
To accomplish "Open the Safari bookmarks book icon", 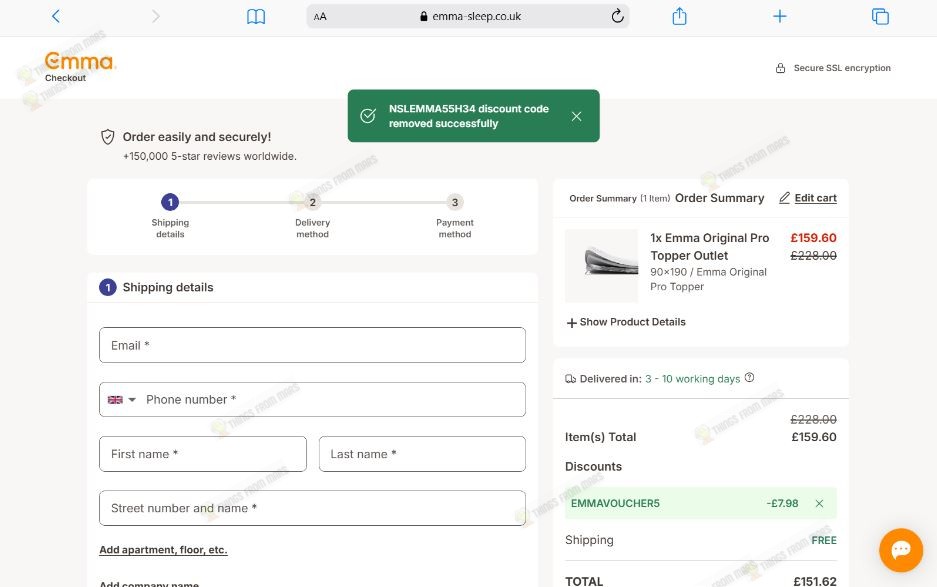I will 256,17.
